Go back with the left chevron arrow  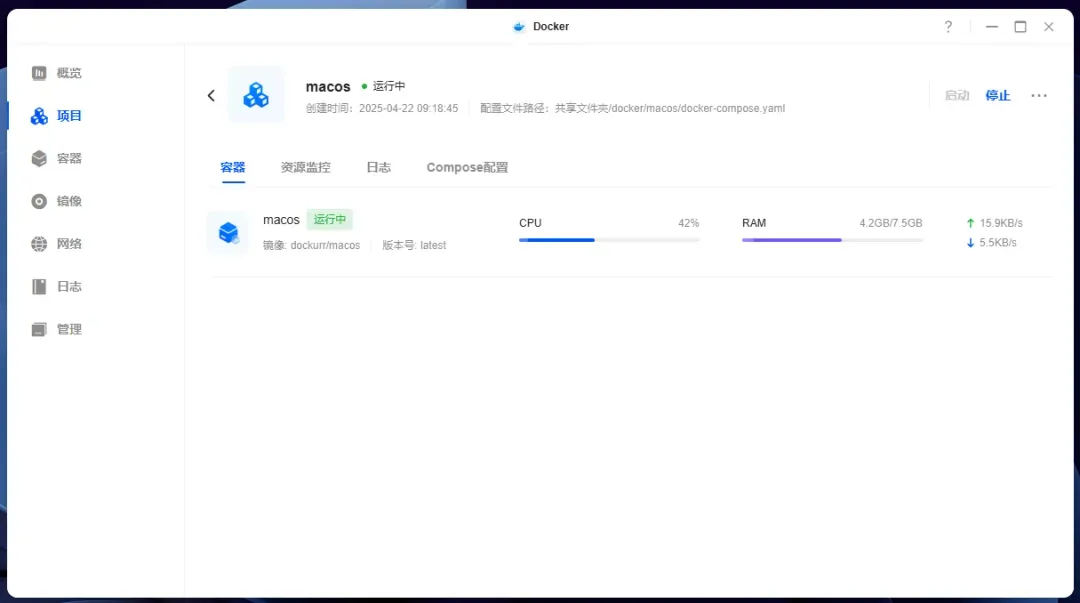point(211,96)
